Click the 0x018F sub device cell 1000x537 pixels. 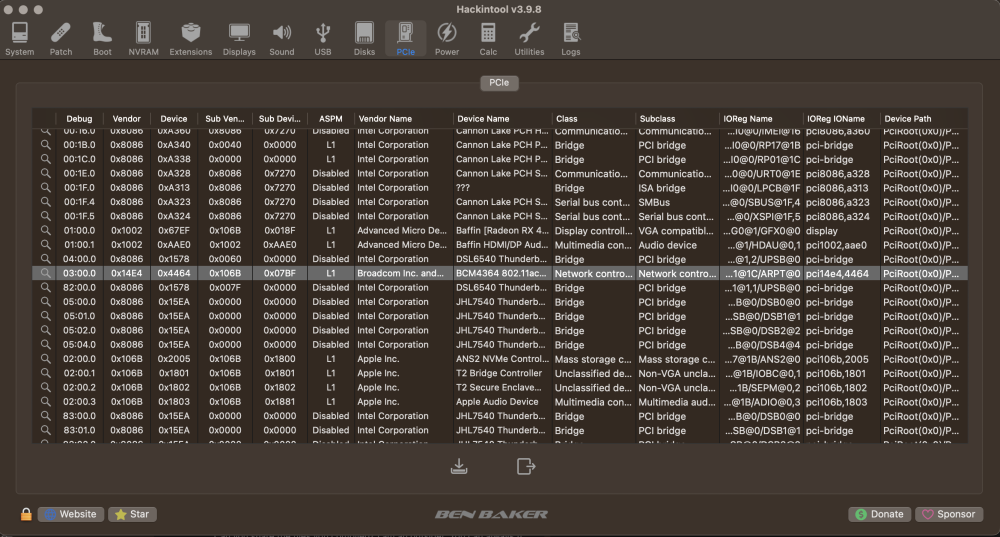[x=279, y=230]
